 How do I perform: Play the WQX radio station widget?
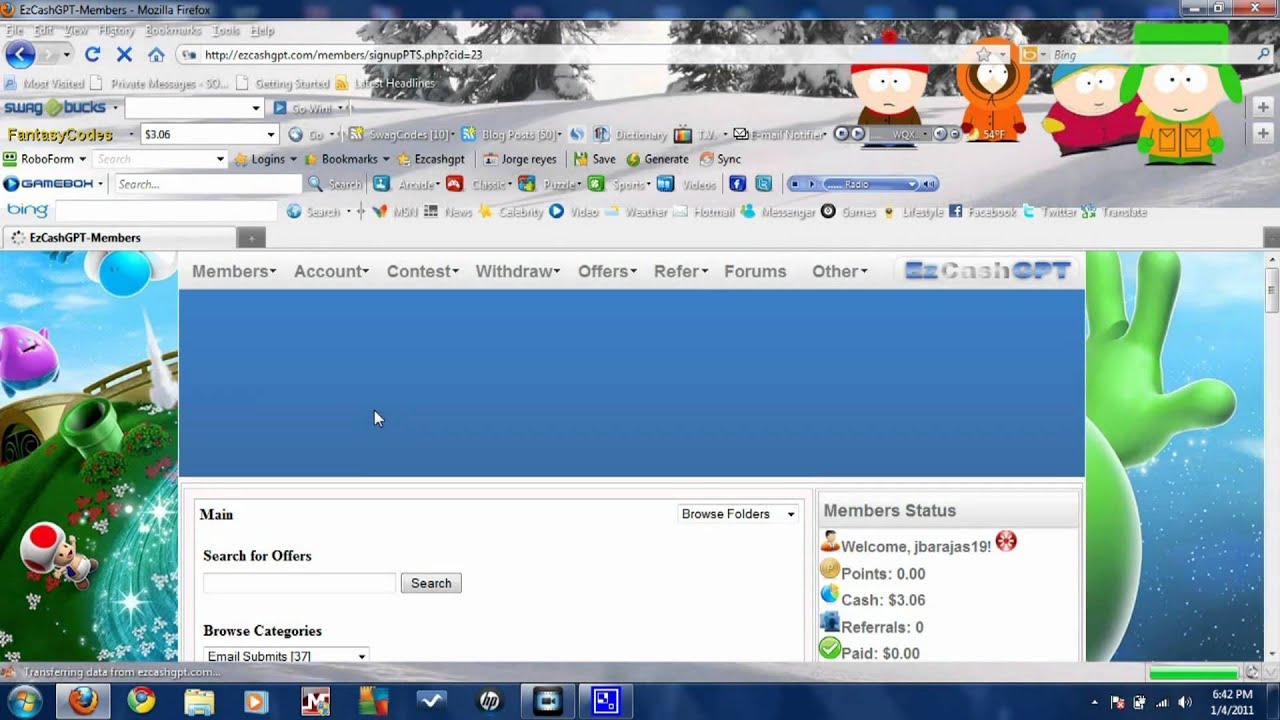pos(857,134)
